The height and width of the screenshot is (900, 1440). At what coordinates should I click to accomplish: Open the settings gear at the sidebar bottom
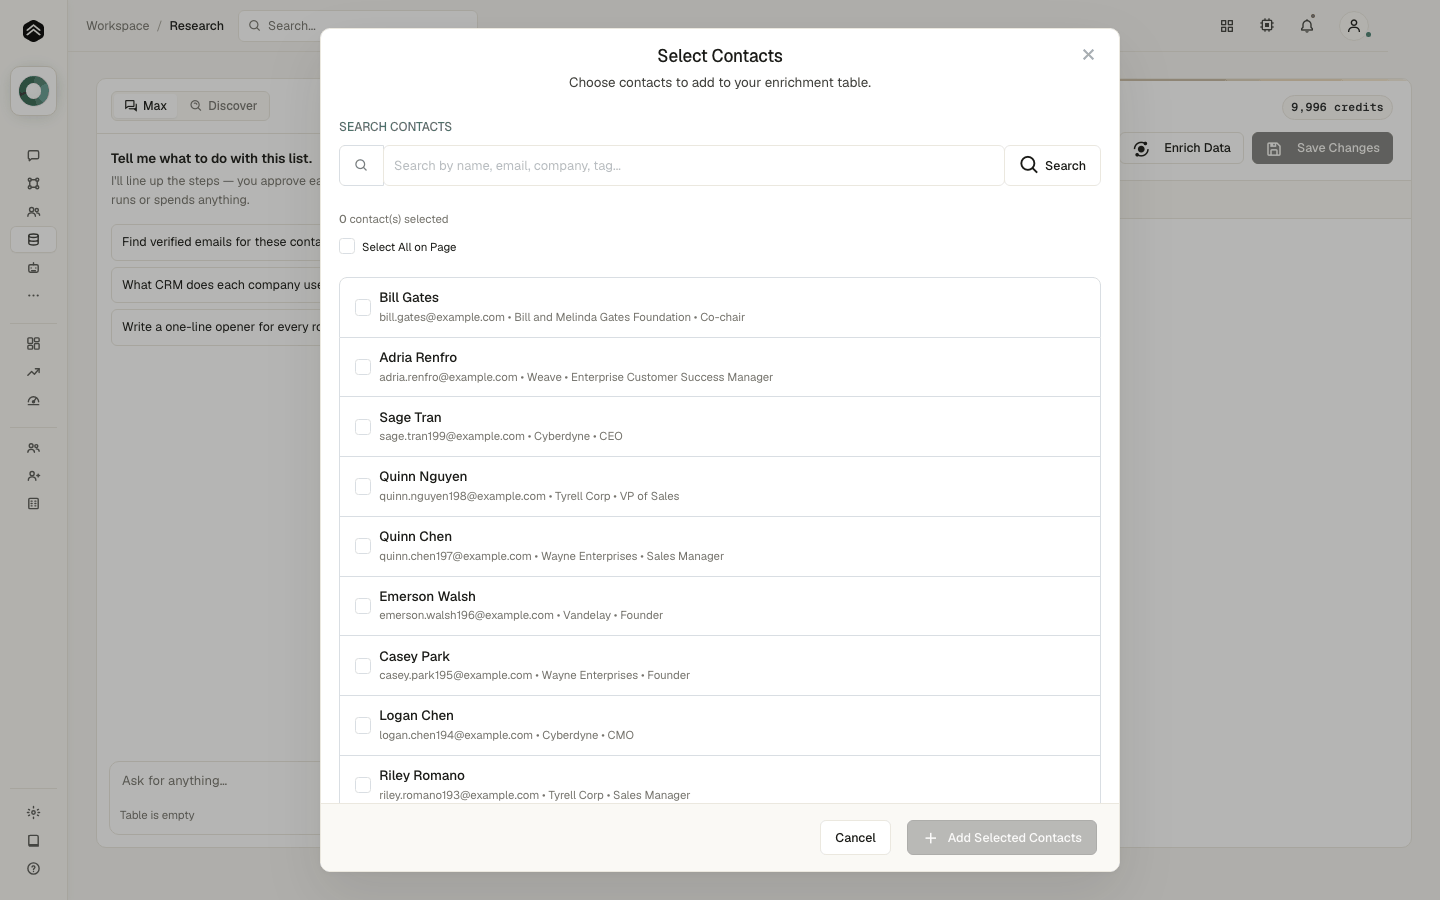point(33,813)
